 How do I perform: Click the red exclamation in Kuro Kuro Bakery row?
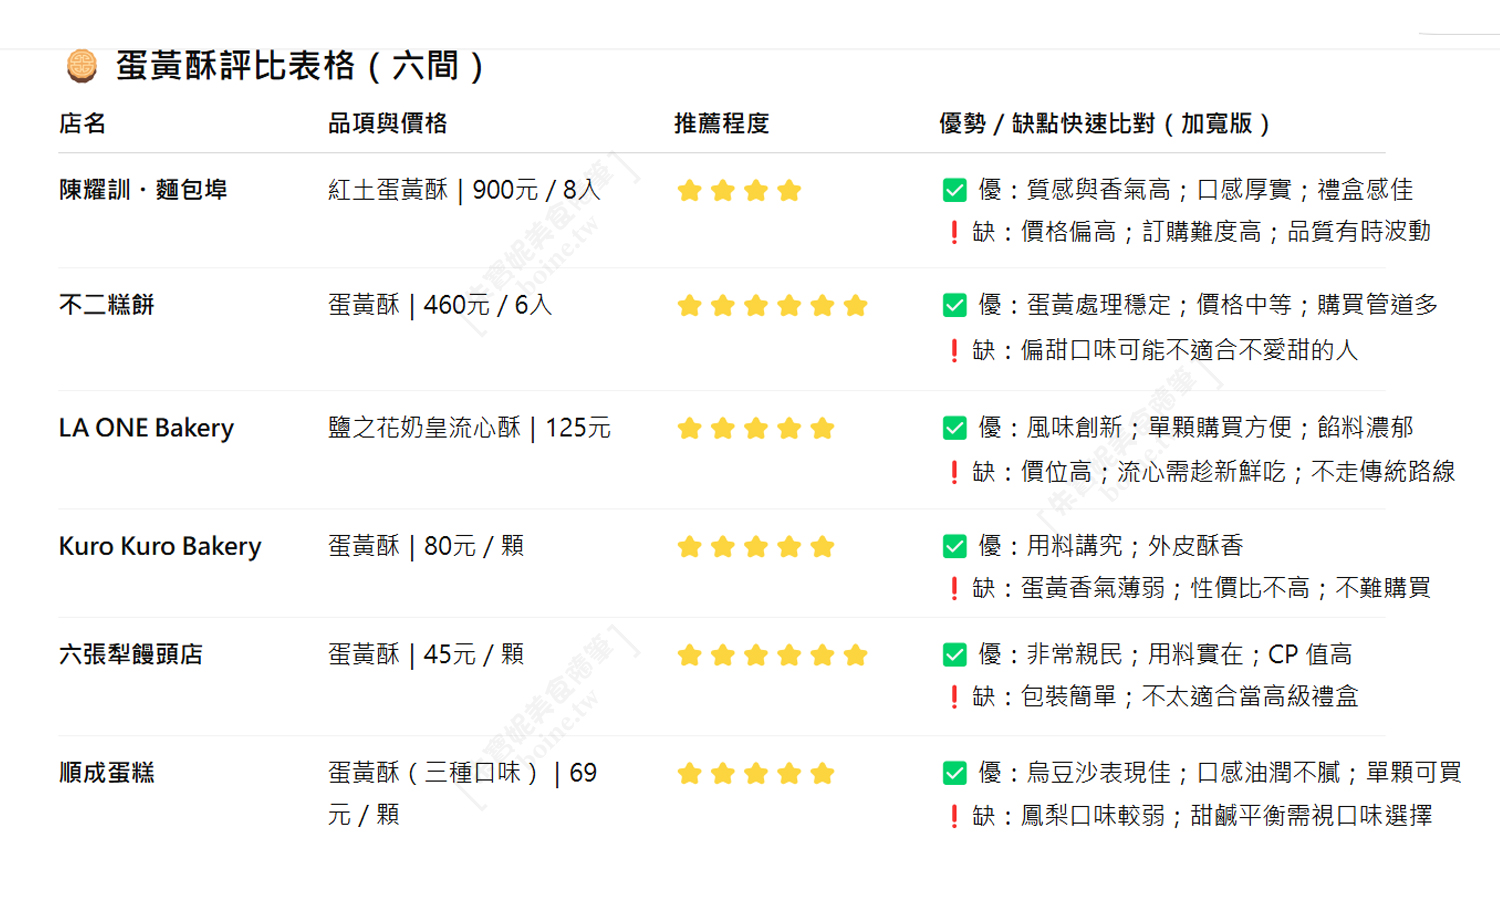click(954, 588)
